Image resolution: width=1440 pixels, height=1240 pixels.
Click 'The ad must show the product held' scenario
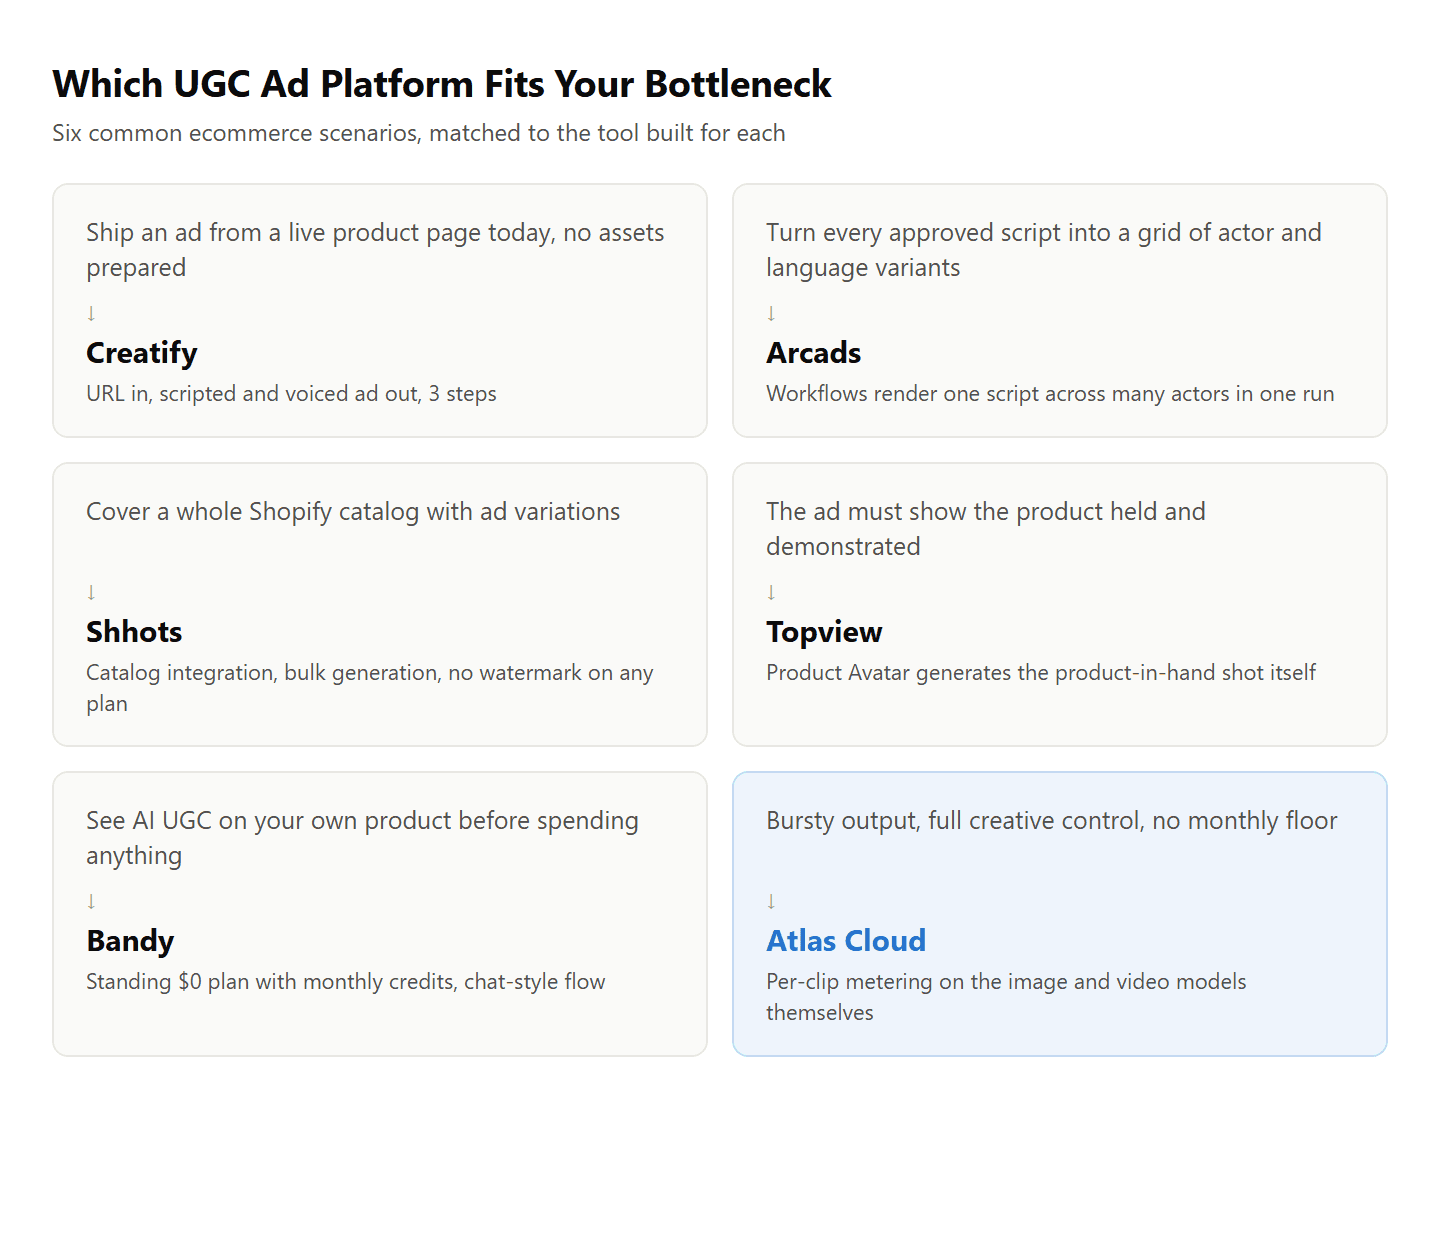pyautogui.click(x=986, y=529)
